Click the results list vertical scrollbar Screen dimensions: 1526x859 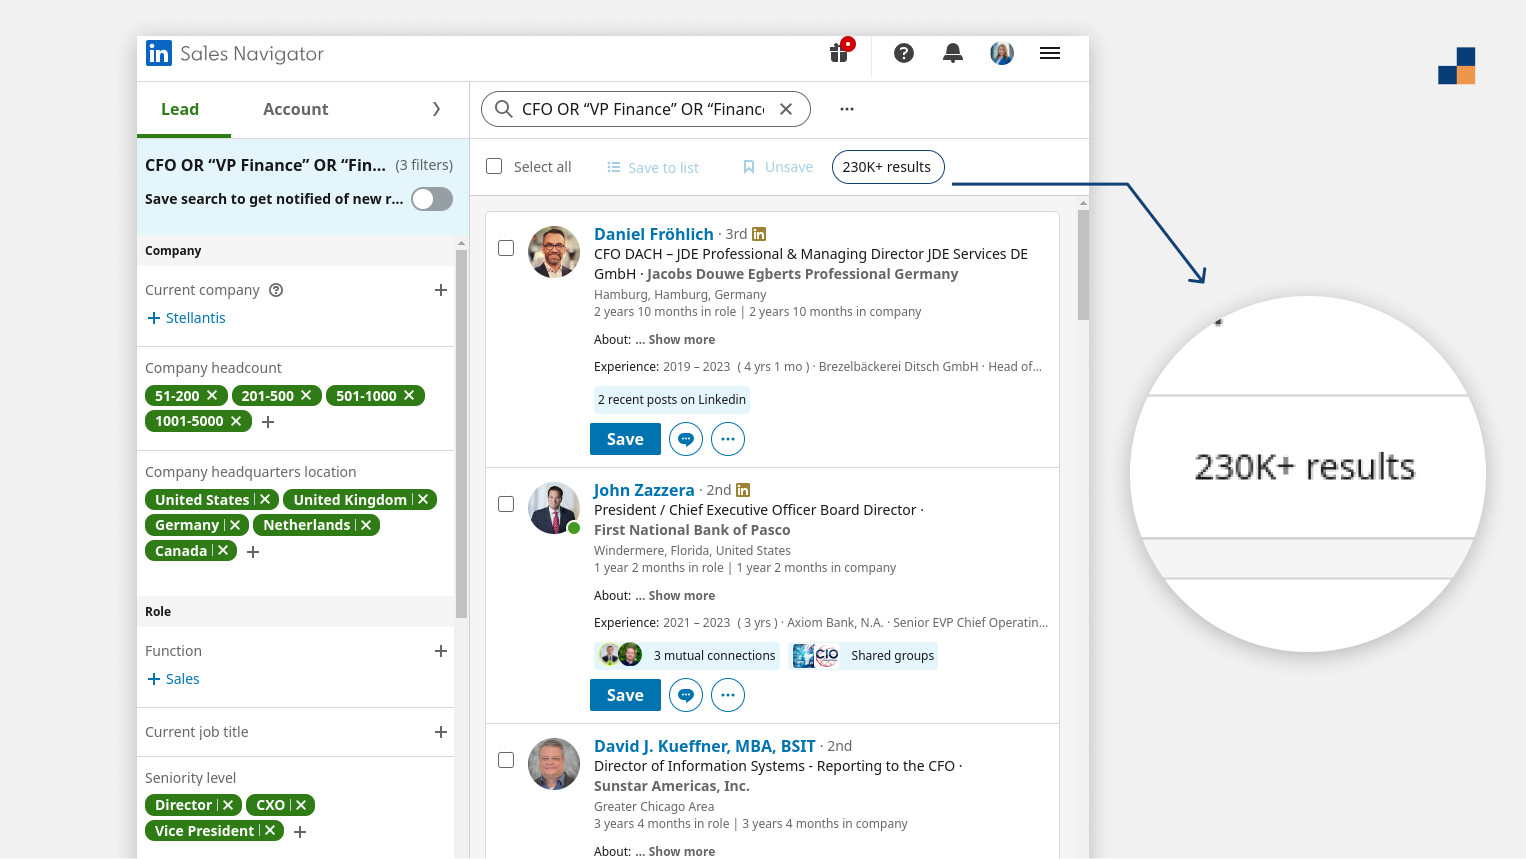(x=1083, y=266)
